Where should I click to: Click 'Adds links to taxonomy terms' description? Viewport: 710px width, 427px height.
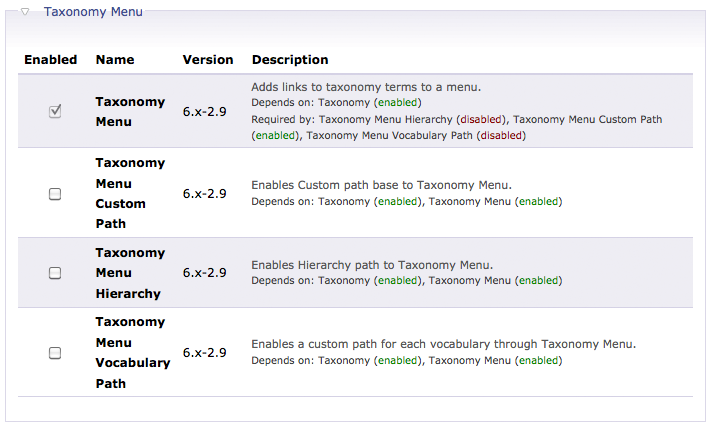click(366, 88)
